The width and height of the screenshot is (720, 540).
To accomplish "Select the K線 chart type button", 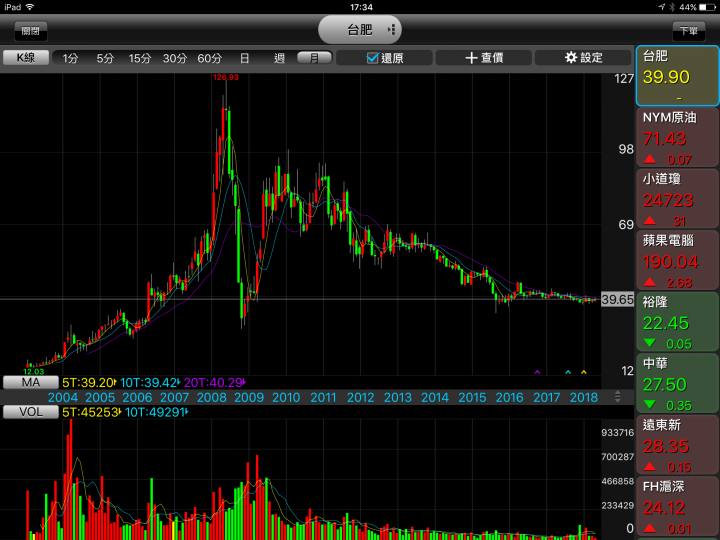I will coord(26,57).
